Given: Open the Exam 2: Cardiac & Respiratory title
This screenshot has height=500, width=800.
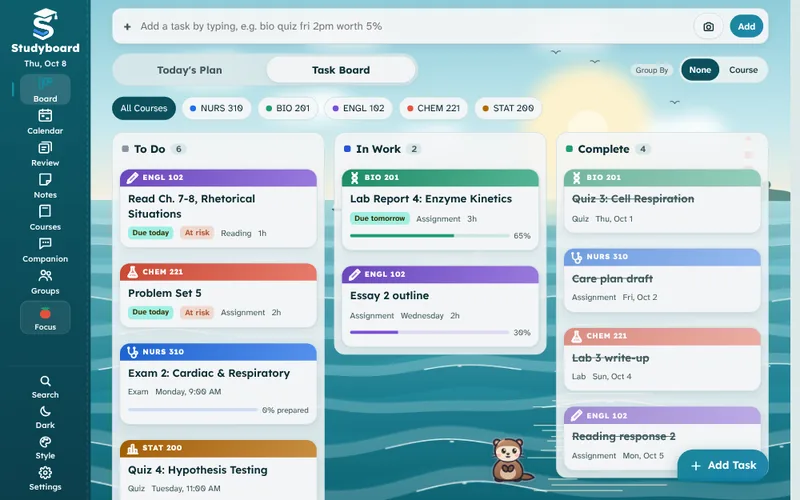Looking at the screenshot, I should [x=209, y=373].
